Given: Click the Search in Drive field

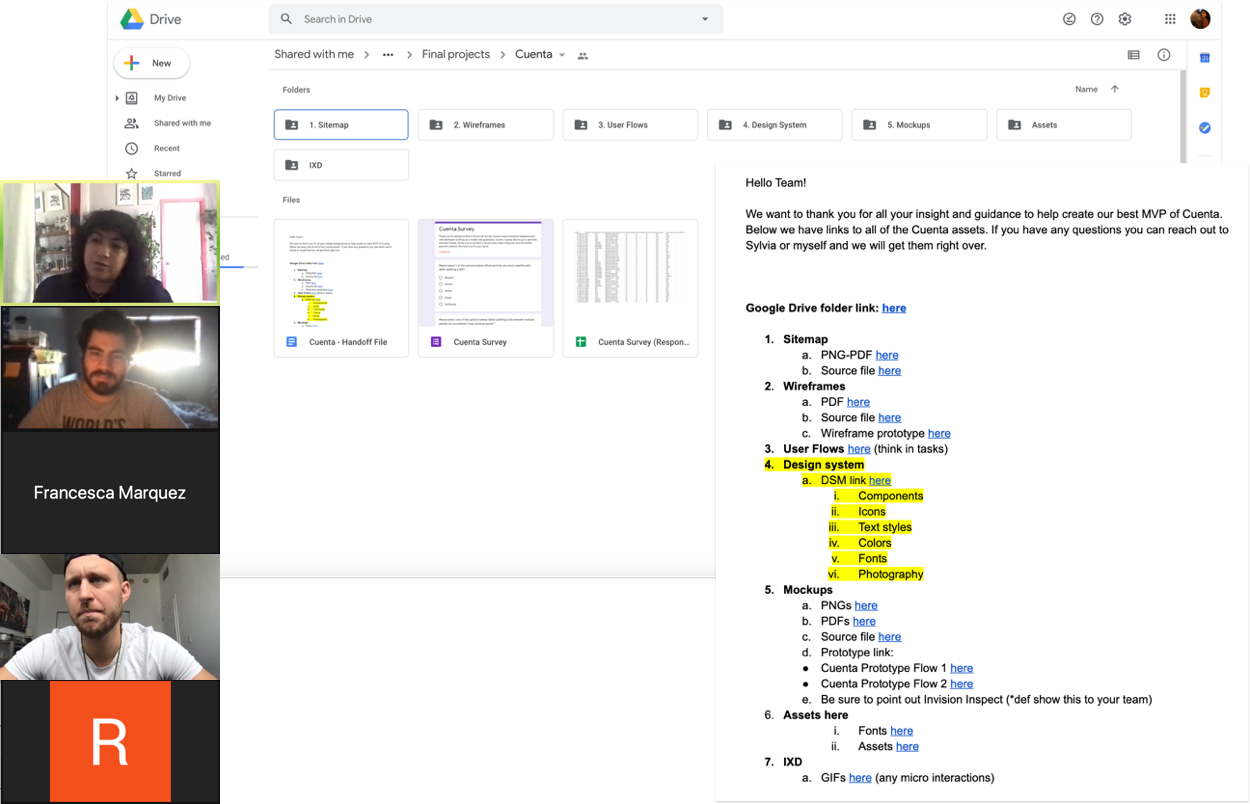Looking at the screenshot, I should click(495, 19).
